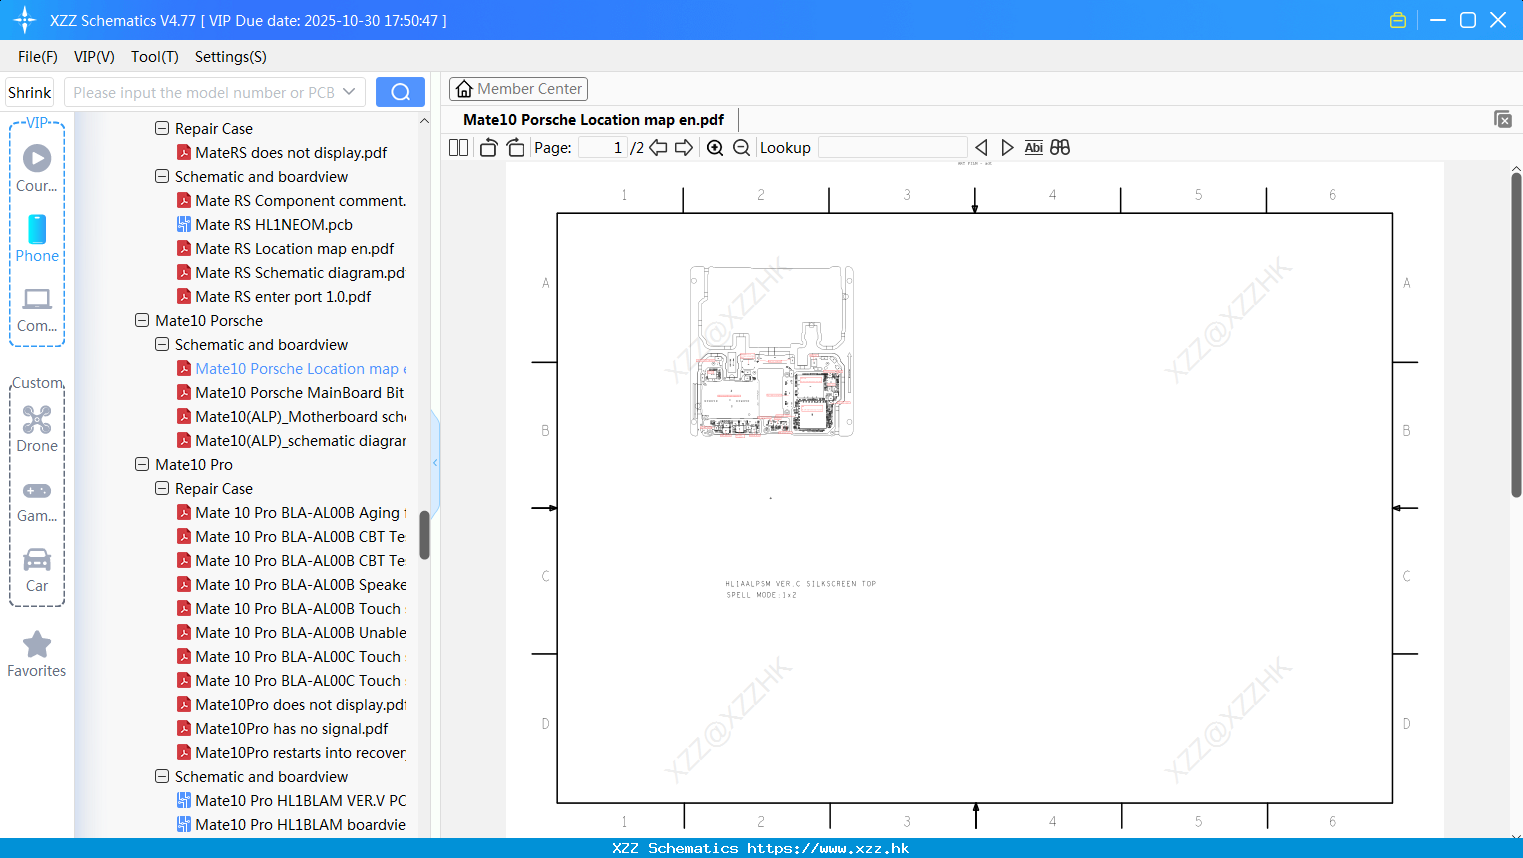The width and height of the screenshot is (1523, 858).
Task: Rotate the page clockwise
Action: pos(515,147)
